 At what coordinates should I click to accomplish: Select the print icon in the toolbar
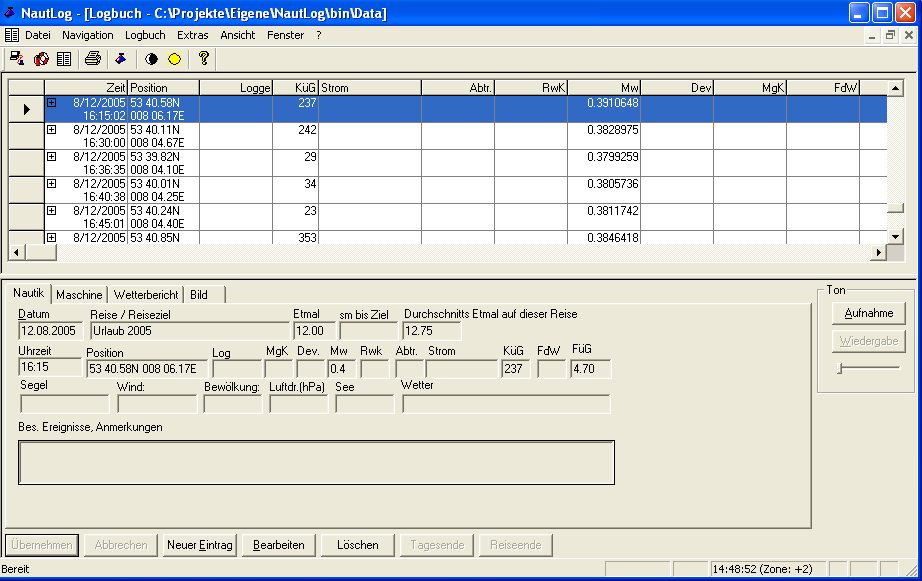[92, 59]
